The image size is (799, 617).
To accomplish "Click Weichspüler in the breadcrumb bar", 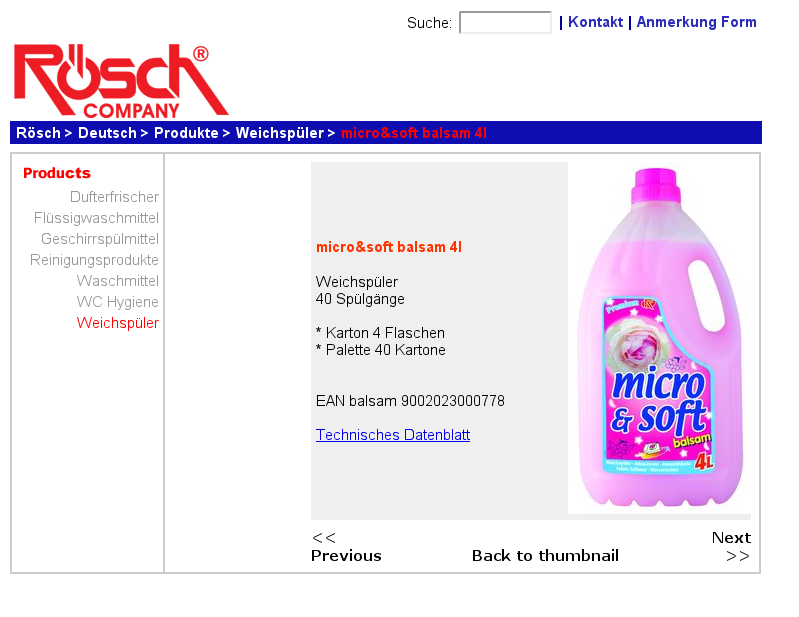I will click(x=280, y=133).
